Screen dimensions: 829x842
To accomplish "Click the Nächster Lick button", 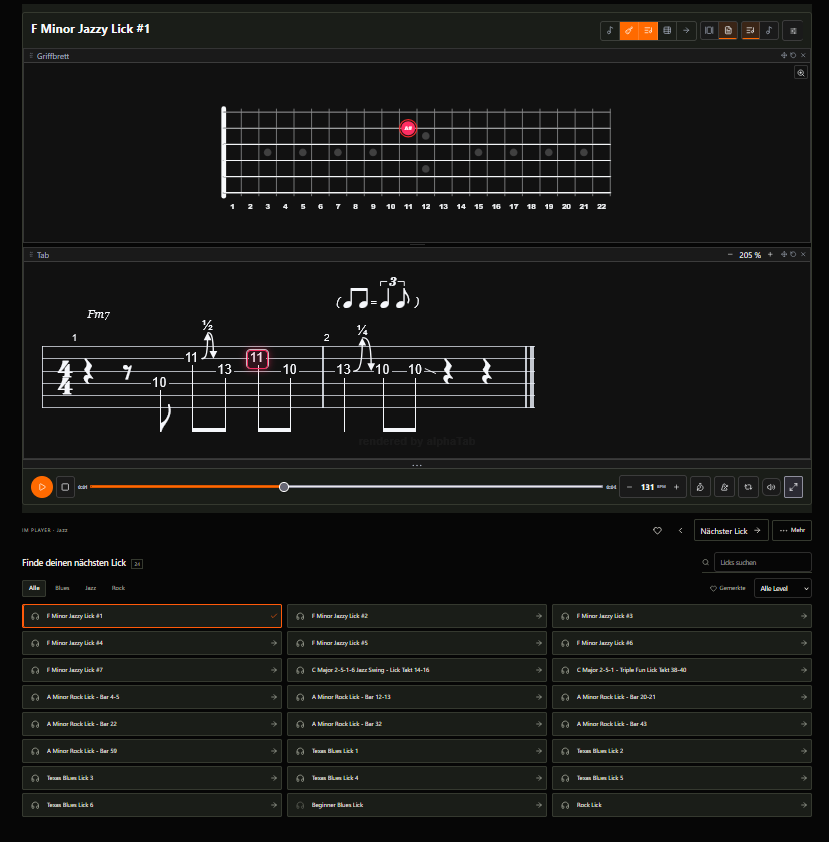I will click(x=731, y=531).
